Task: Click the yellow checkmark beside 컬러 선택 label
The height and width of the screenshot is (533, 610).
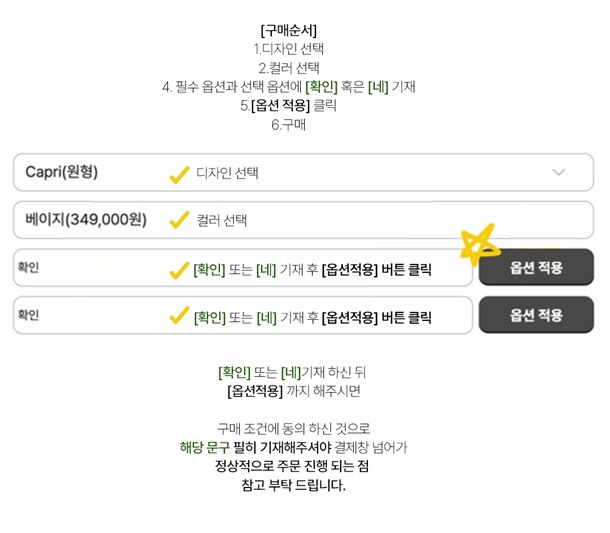Action: tap(179, 220)
